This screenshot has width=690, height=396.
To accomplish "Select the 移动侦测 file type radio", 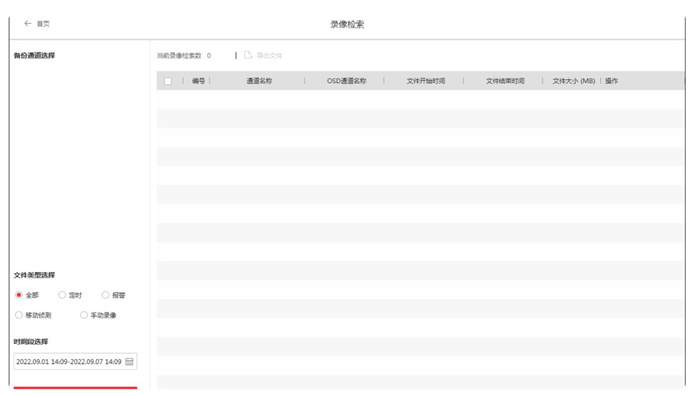I will (x=19, y=315).
